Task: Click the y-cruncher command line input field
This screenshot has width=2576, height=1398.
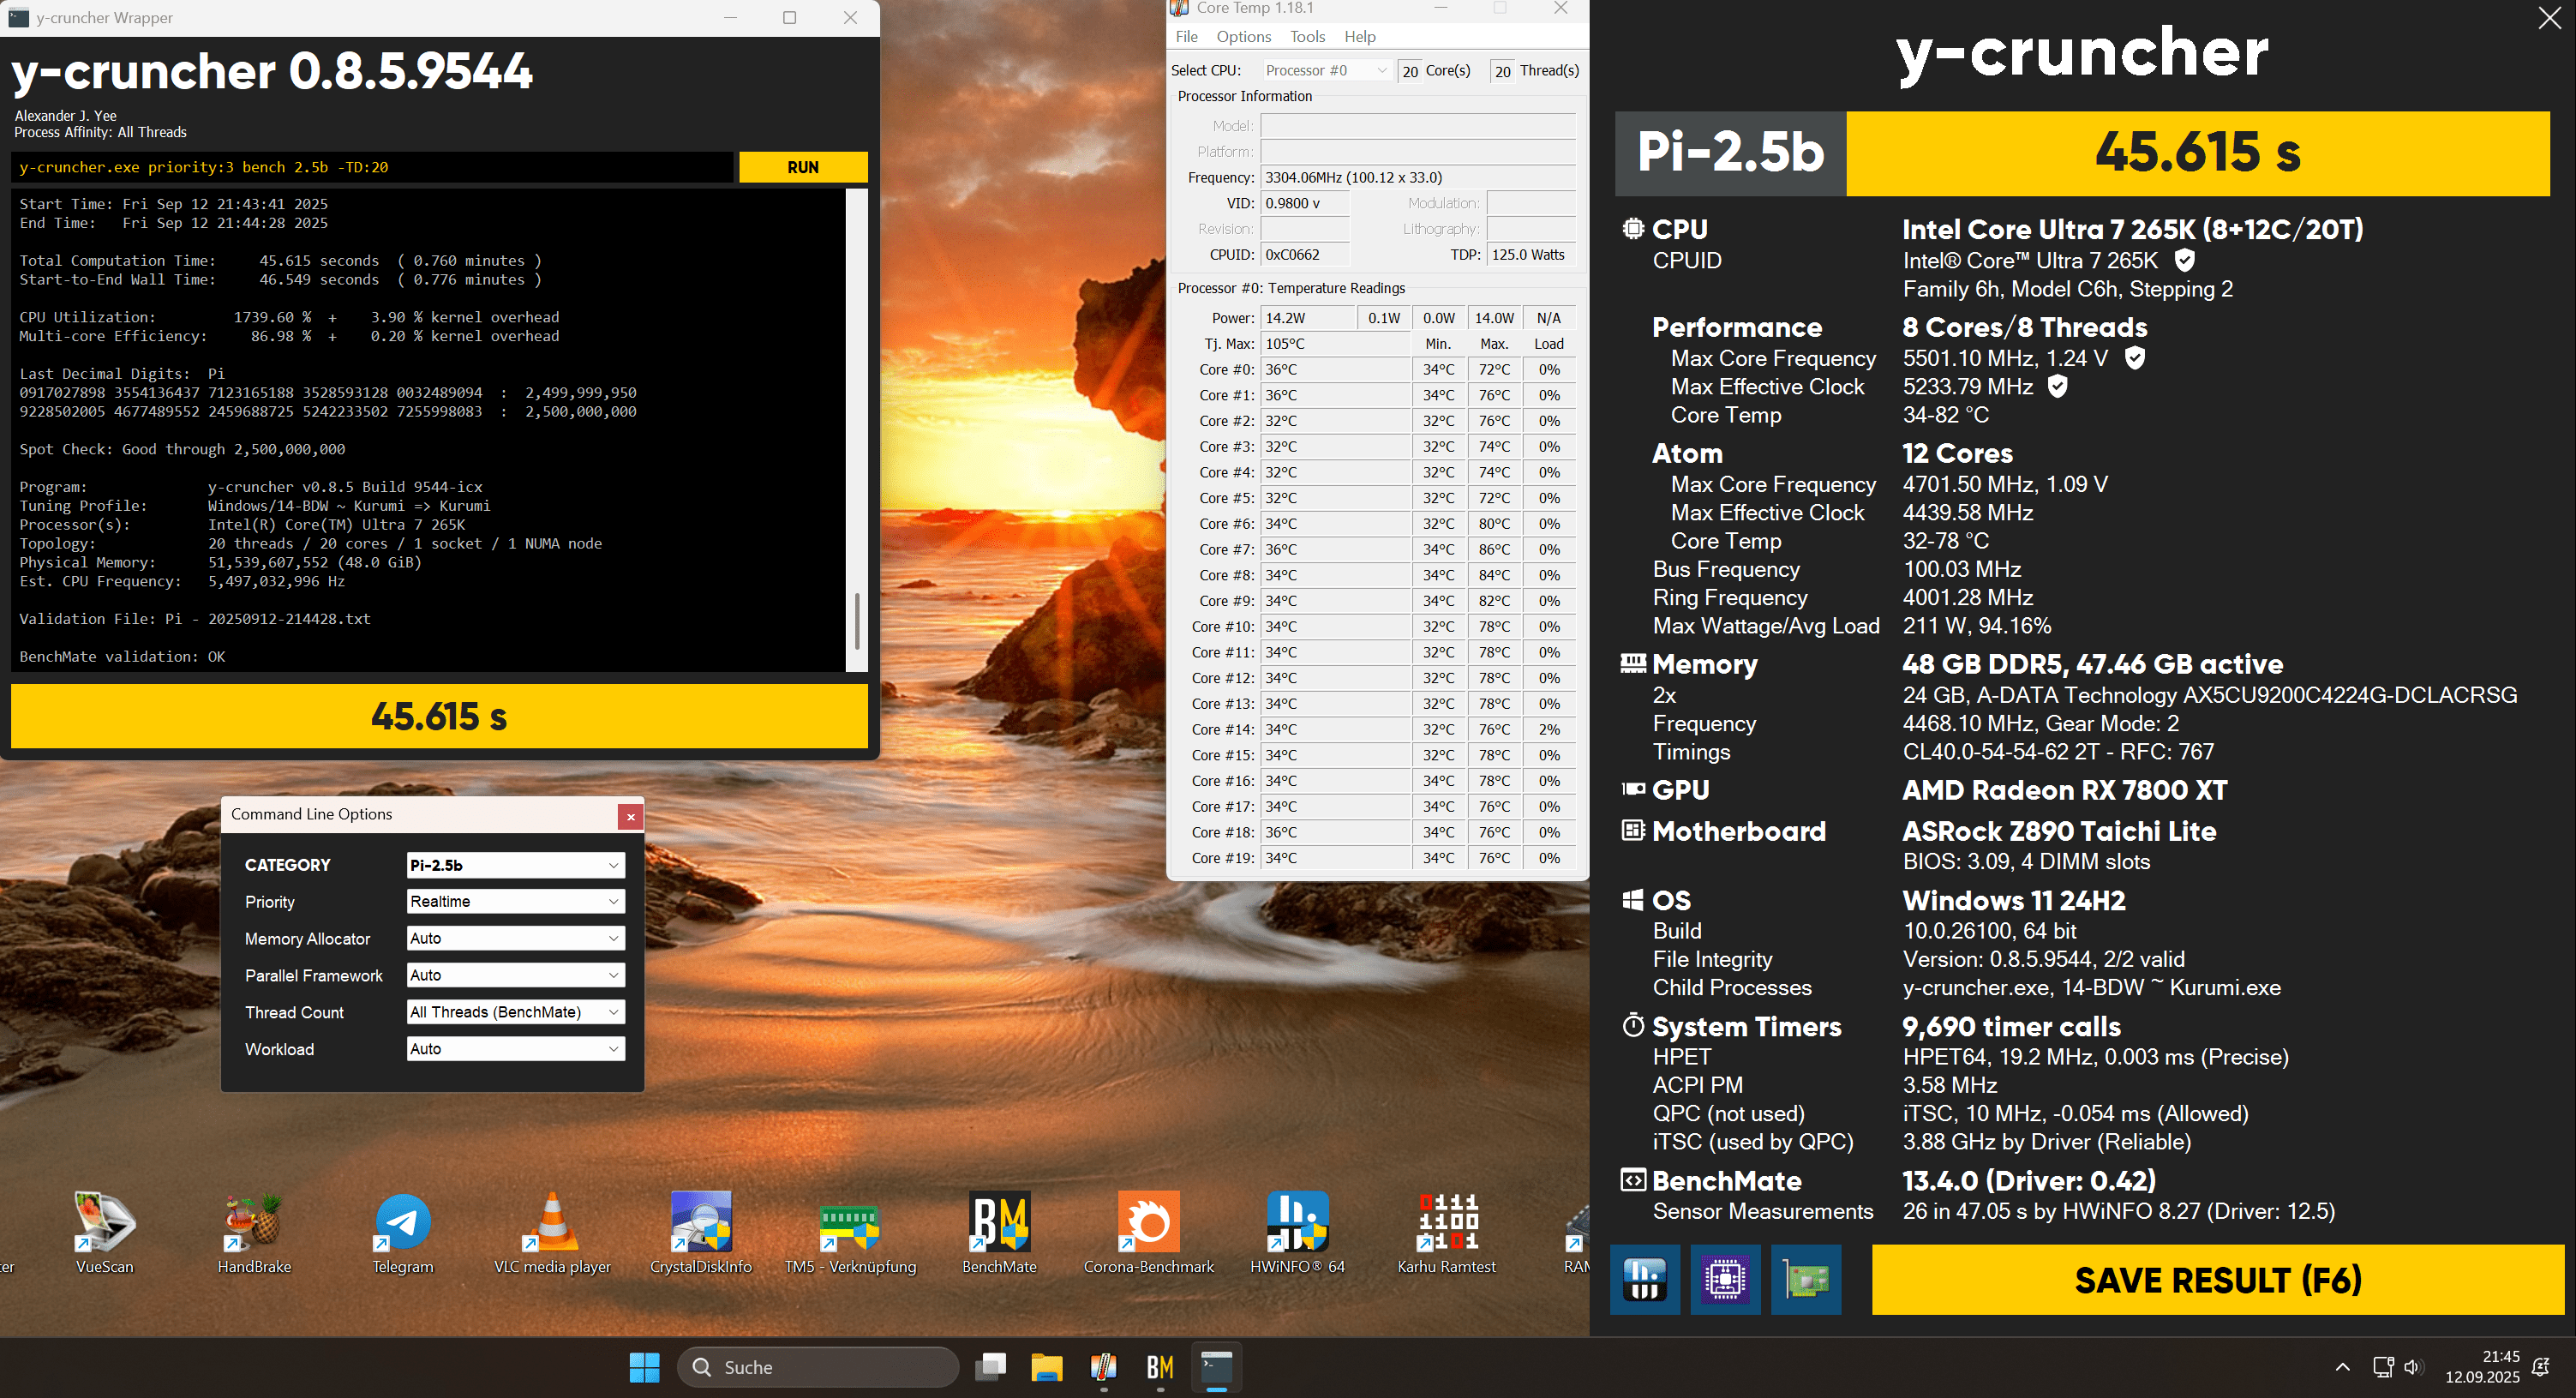Action: [372, 167]
